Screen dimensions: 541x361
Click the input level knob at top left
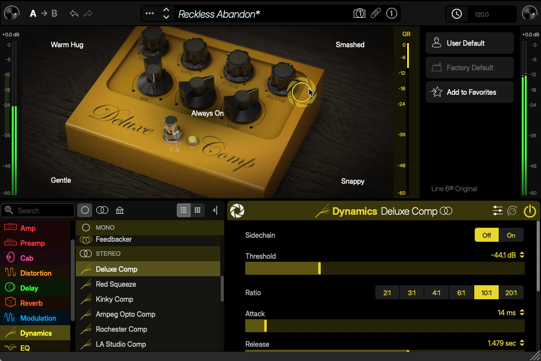pos(11,13)
